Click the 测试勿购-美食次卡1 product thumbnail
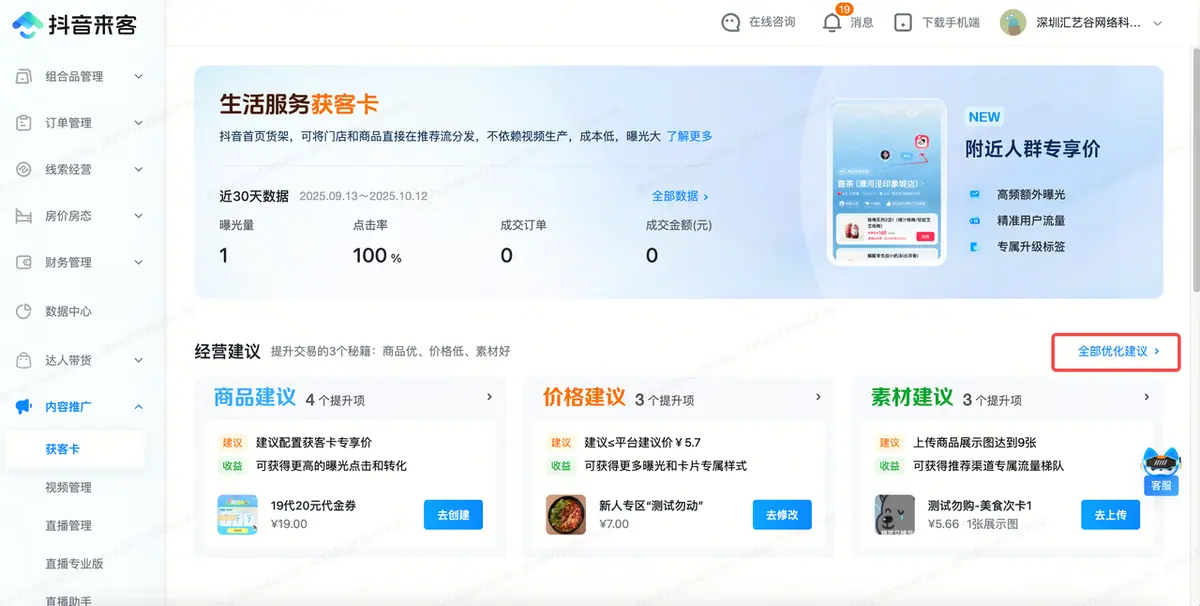Viewport: 1200px width, 606px height. [894, 515]
